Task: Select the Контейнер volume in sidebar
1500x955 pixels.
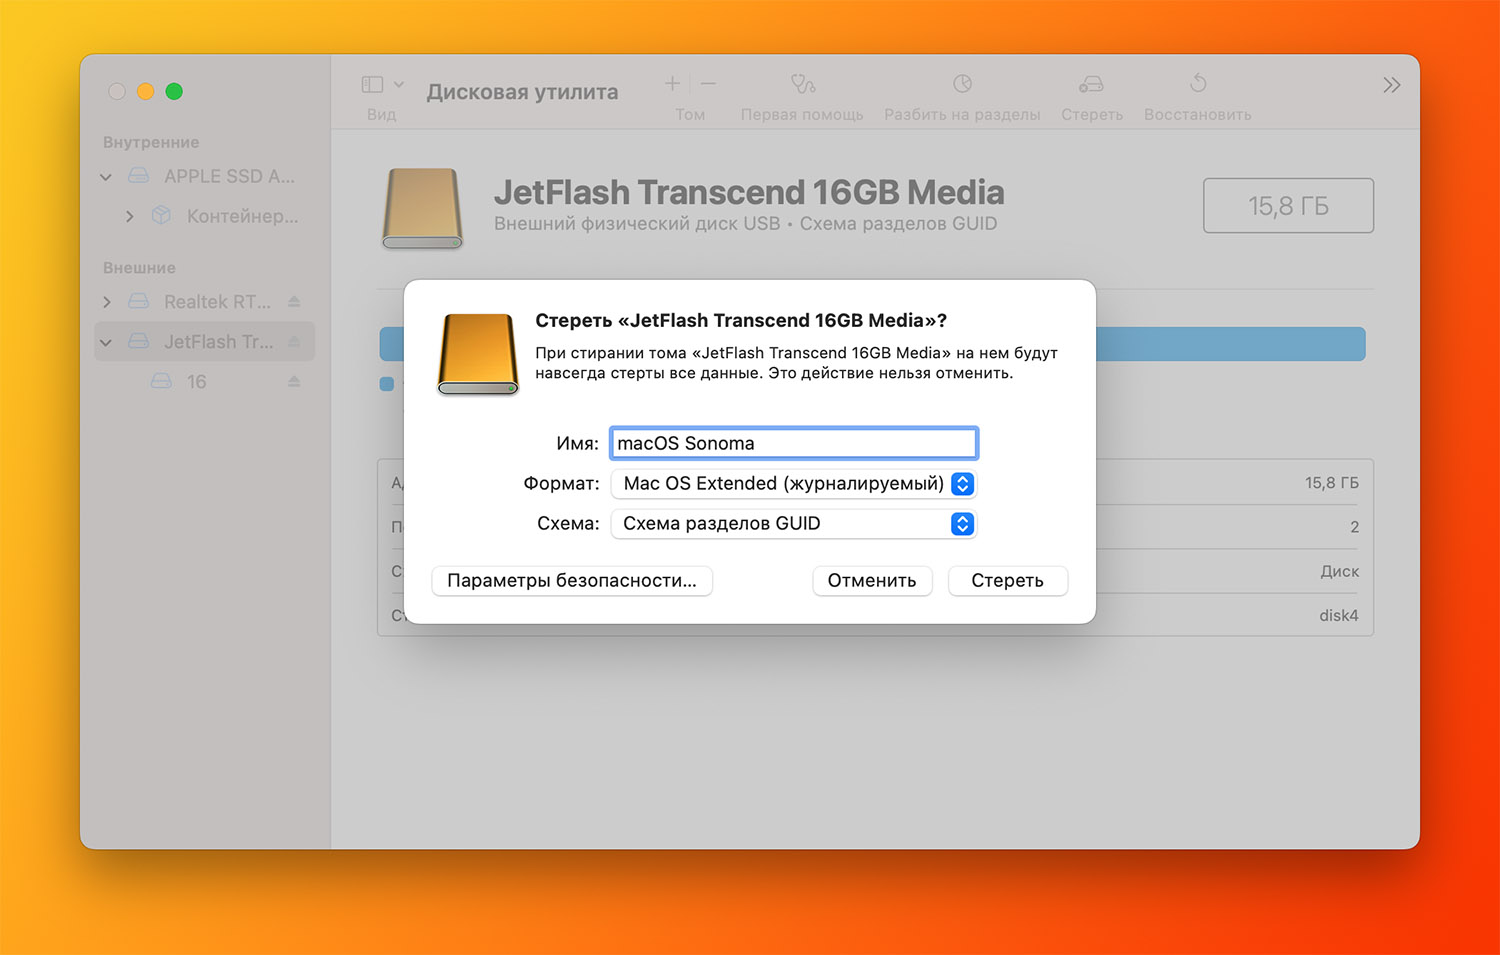Action: [x=242, y=216]
